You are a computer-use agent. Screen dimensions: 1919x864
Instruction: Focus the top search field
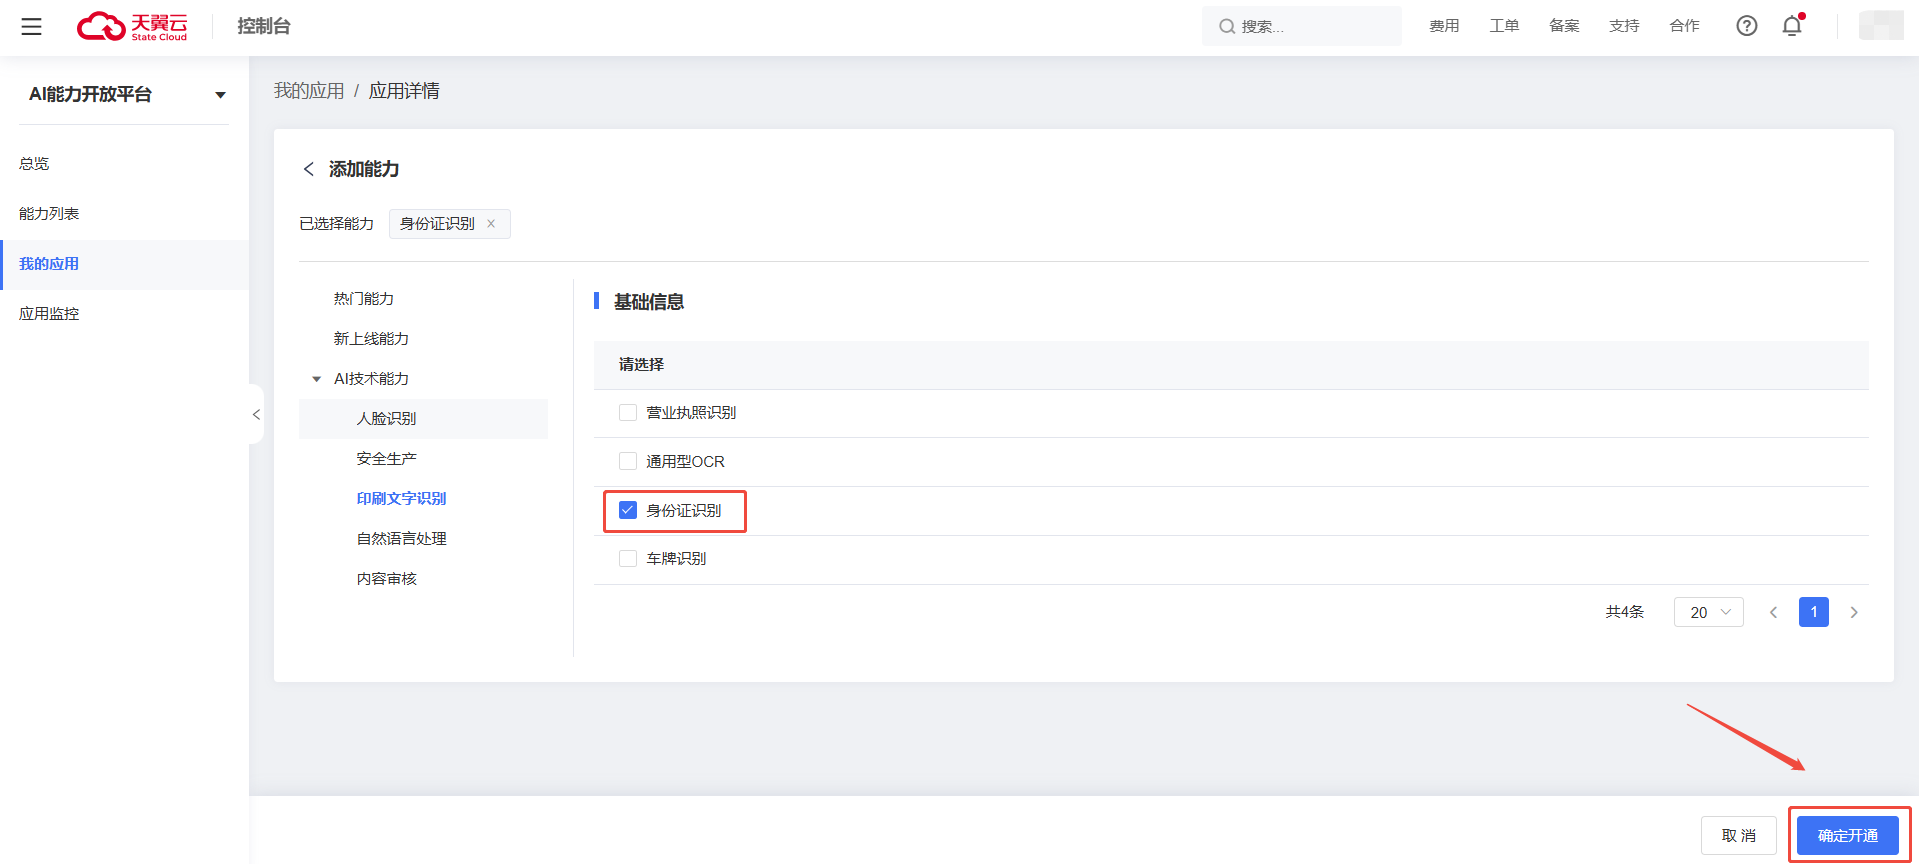[1302, 26]
